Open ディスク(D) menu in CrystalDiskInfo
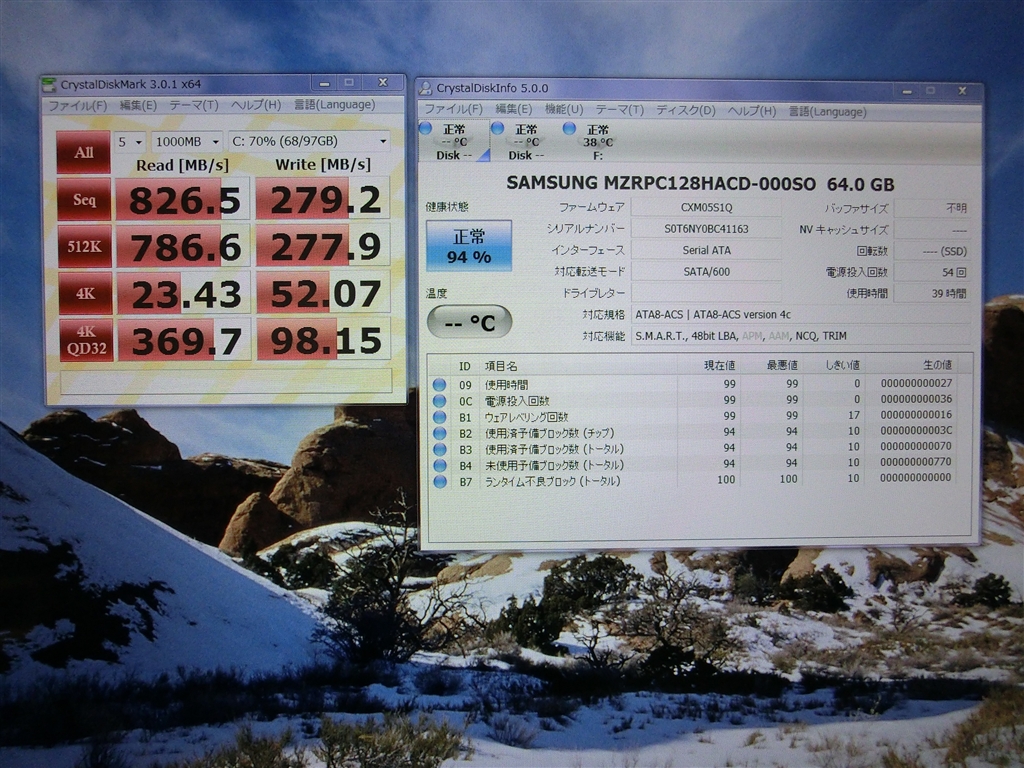Image resolution: width=1024 pixels, height=768 pixels. (686, 110)
